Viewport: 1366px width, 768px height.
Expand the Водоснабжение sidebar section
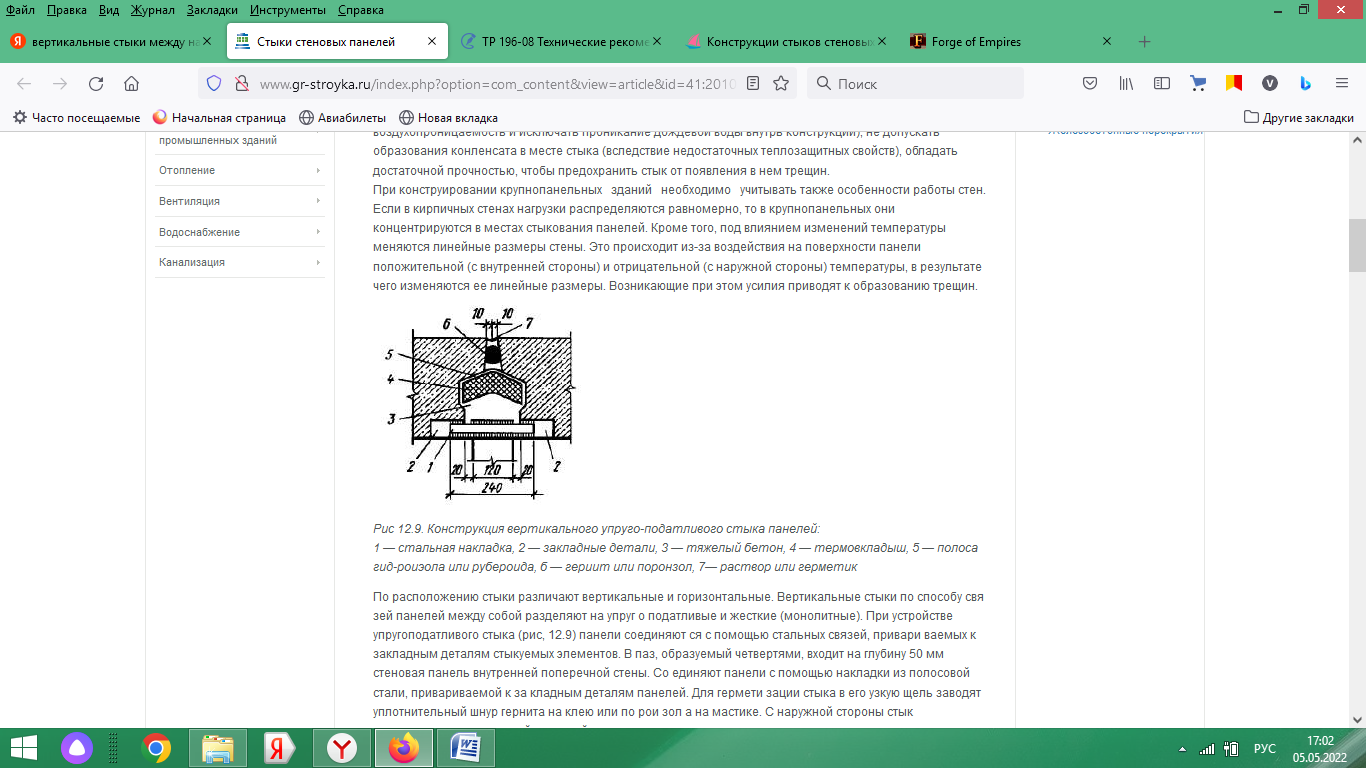(x=318, y=232)
